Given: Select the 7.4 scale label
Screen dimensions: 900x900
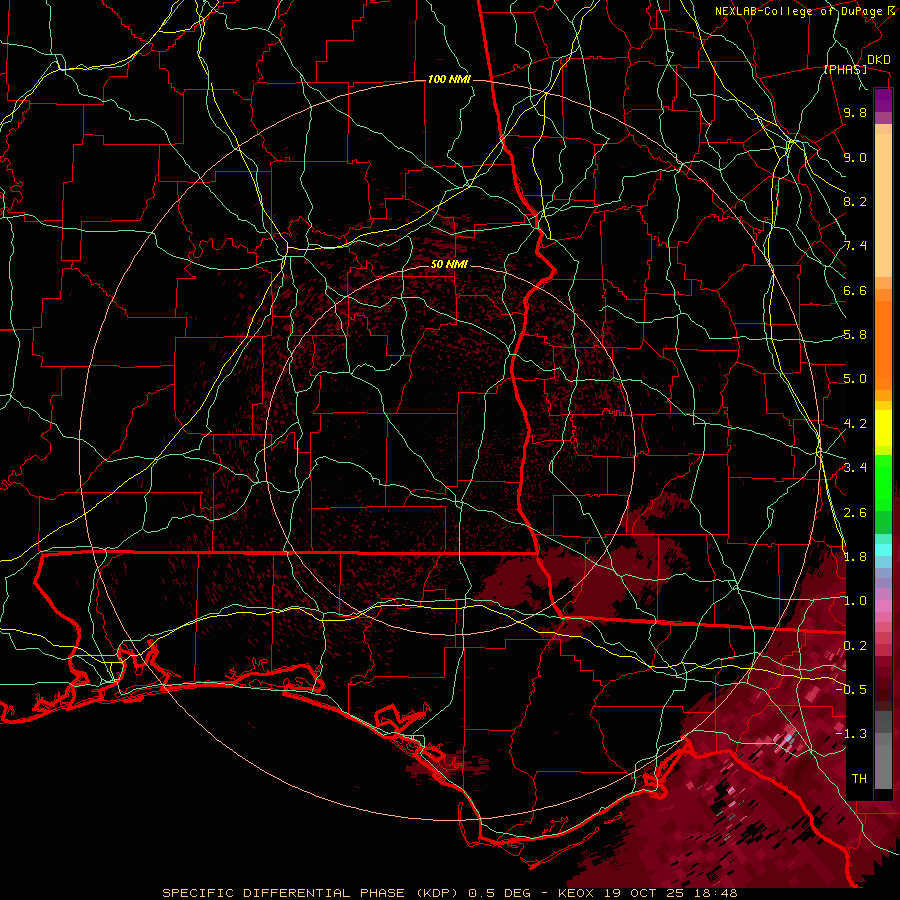Looking at the screenshot, I should 855,246.
